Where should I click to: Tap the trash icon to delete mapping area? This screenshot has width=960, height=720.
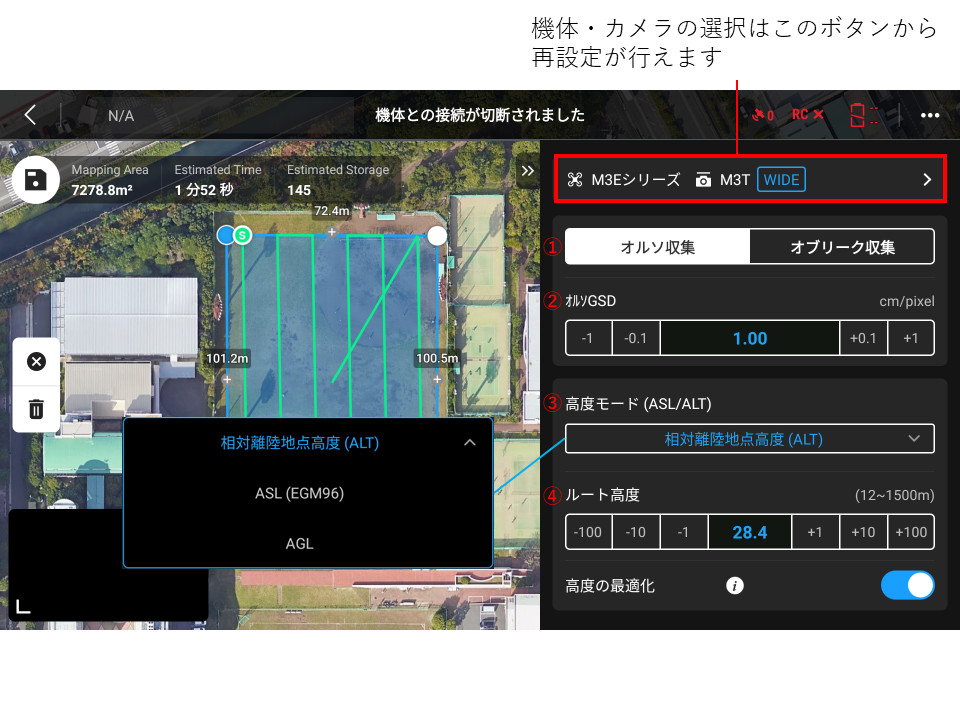(36, 408)
